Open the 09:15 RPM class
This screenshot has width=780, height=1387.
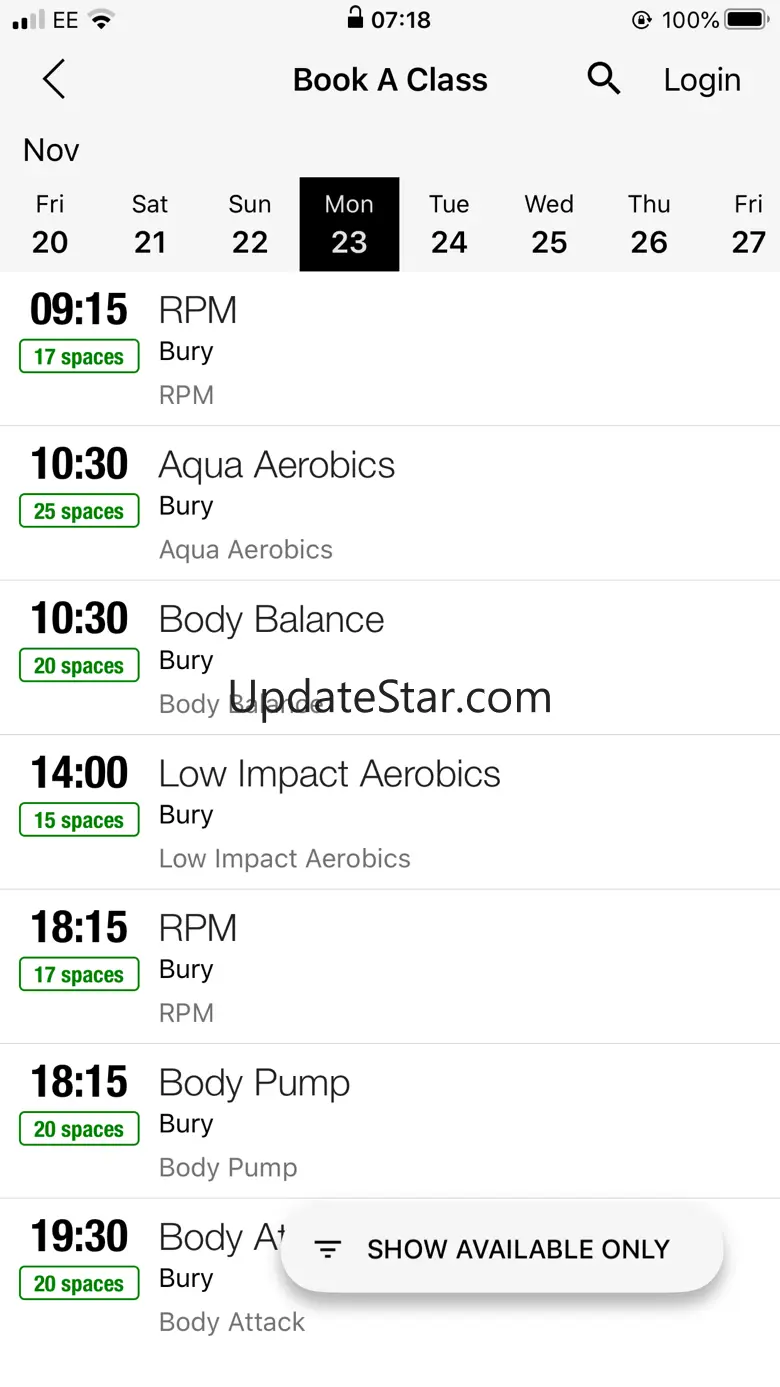pyautogui.click(x=390, y=349)
